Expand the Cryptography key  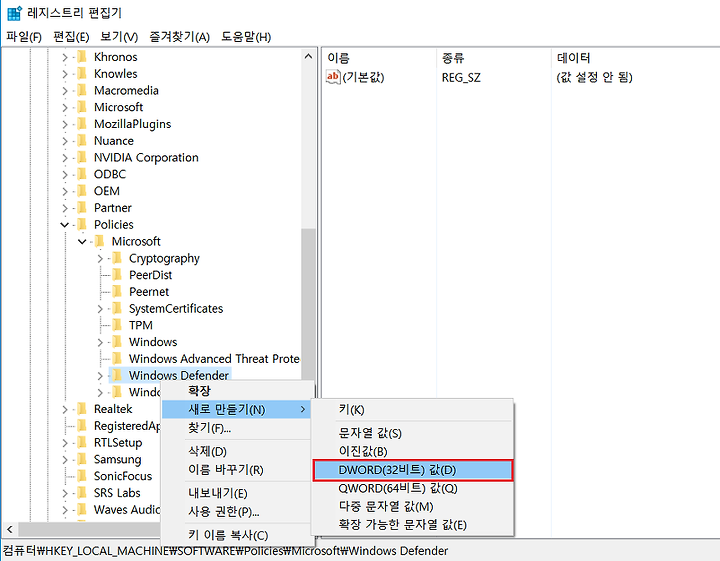pos(100,258)
